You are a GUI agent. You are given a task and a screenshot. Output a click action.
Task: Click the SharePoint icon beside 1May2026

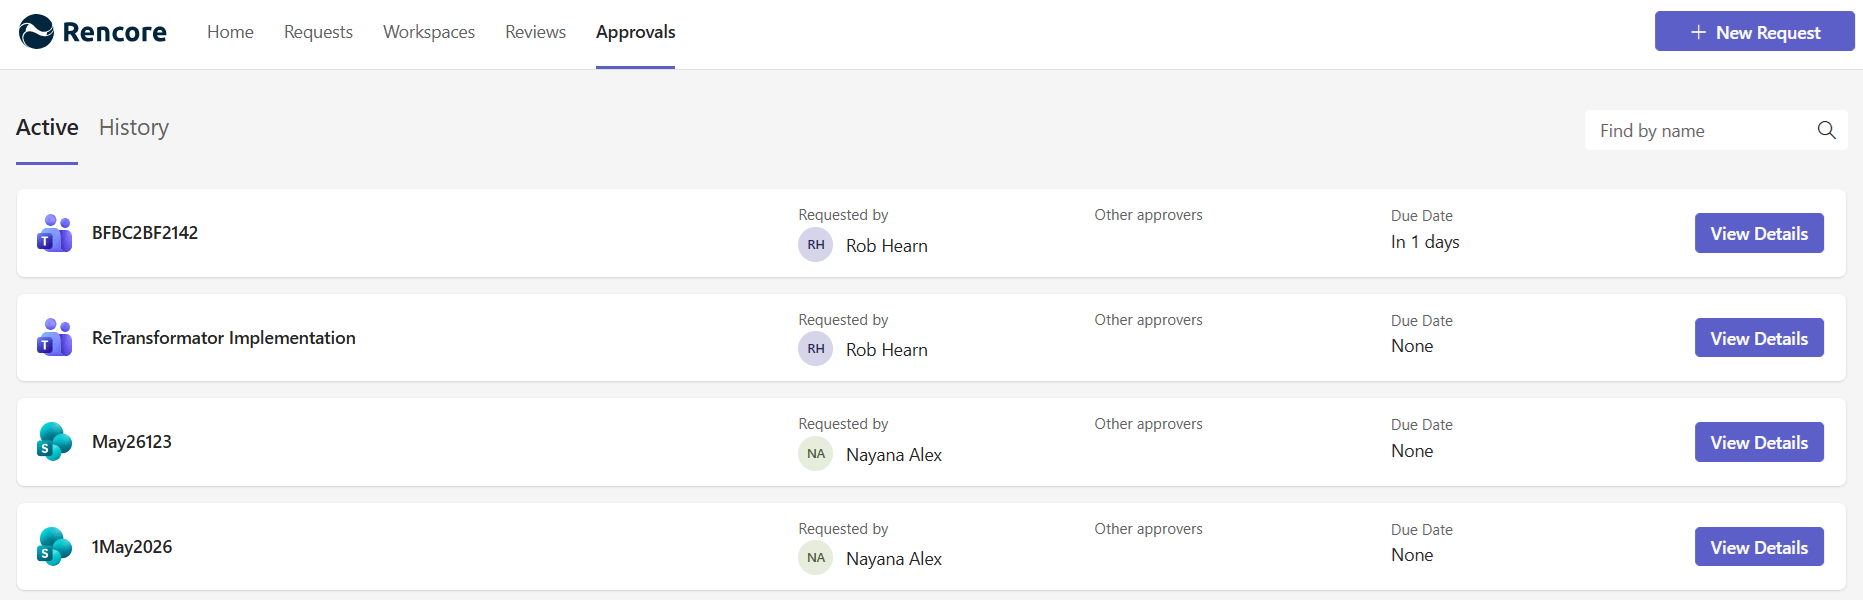pyautogui.click(x=54, y=547)
